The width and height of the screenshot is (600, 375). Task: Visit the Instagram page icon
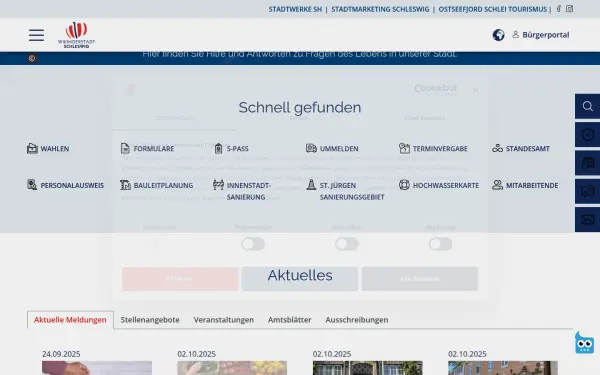(569, 9)
